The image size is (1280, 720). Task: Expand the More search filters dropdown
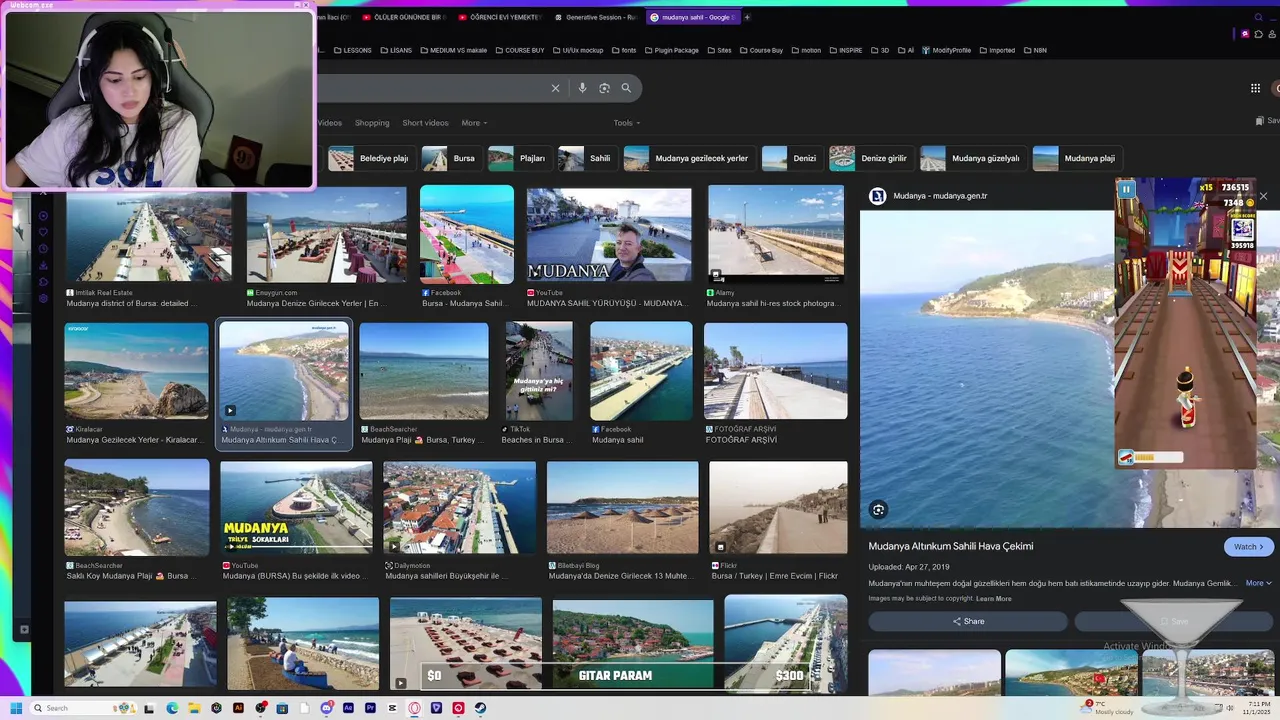pyautogui.click(x=474, y=123)
